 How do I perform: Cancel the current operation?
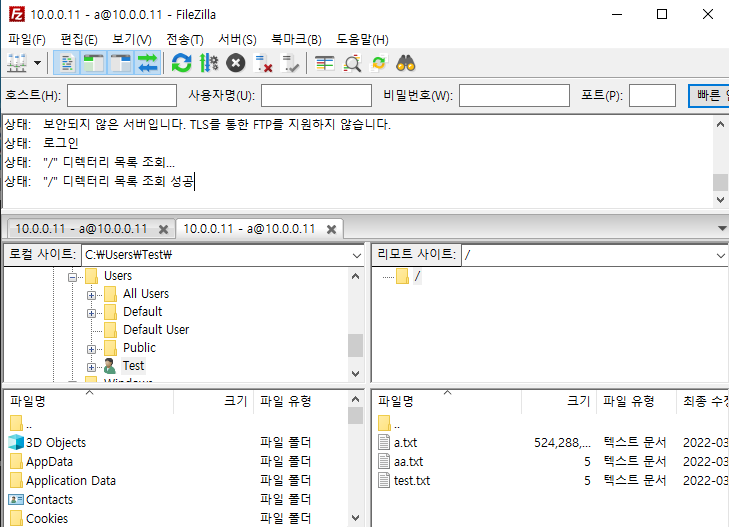pyautogui.click(x=236, y=63)
